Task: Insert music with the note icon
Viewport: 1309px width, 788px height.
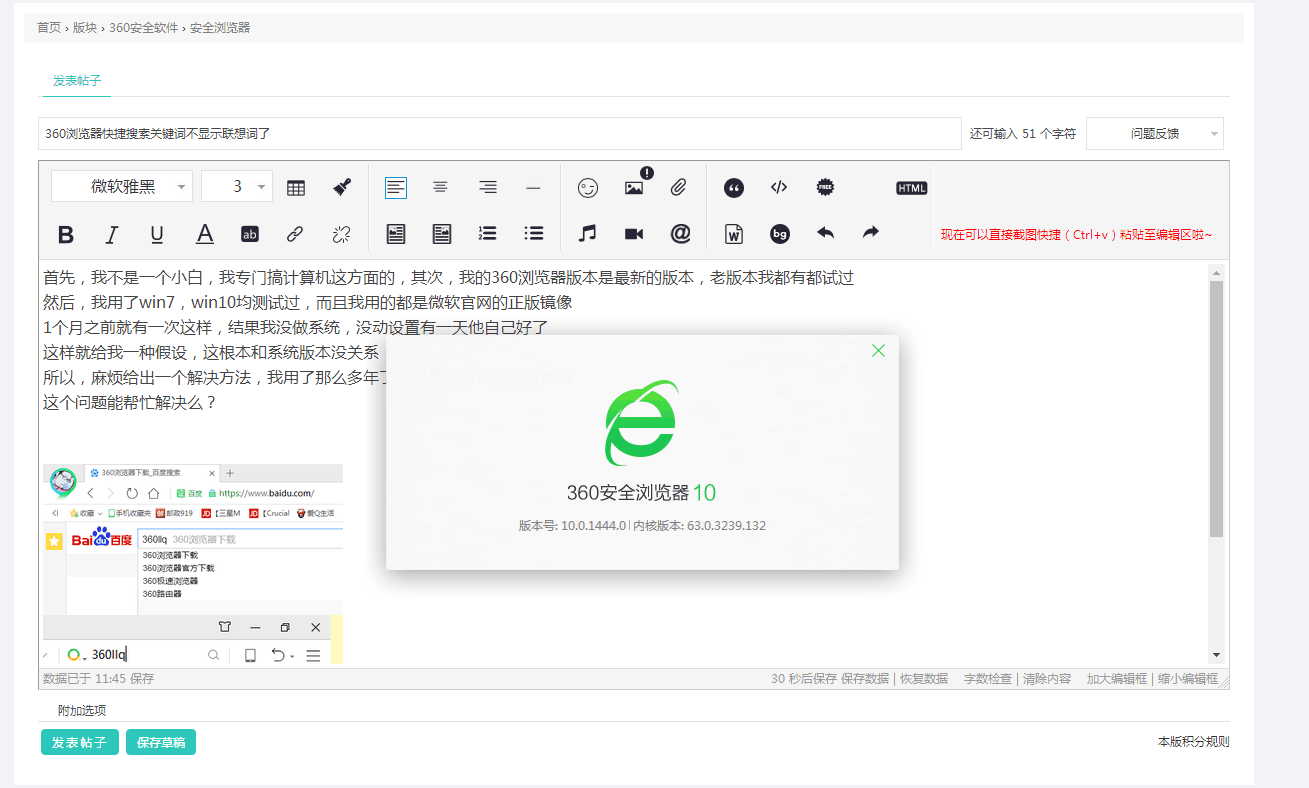Action: (x=588, y=233)
